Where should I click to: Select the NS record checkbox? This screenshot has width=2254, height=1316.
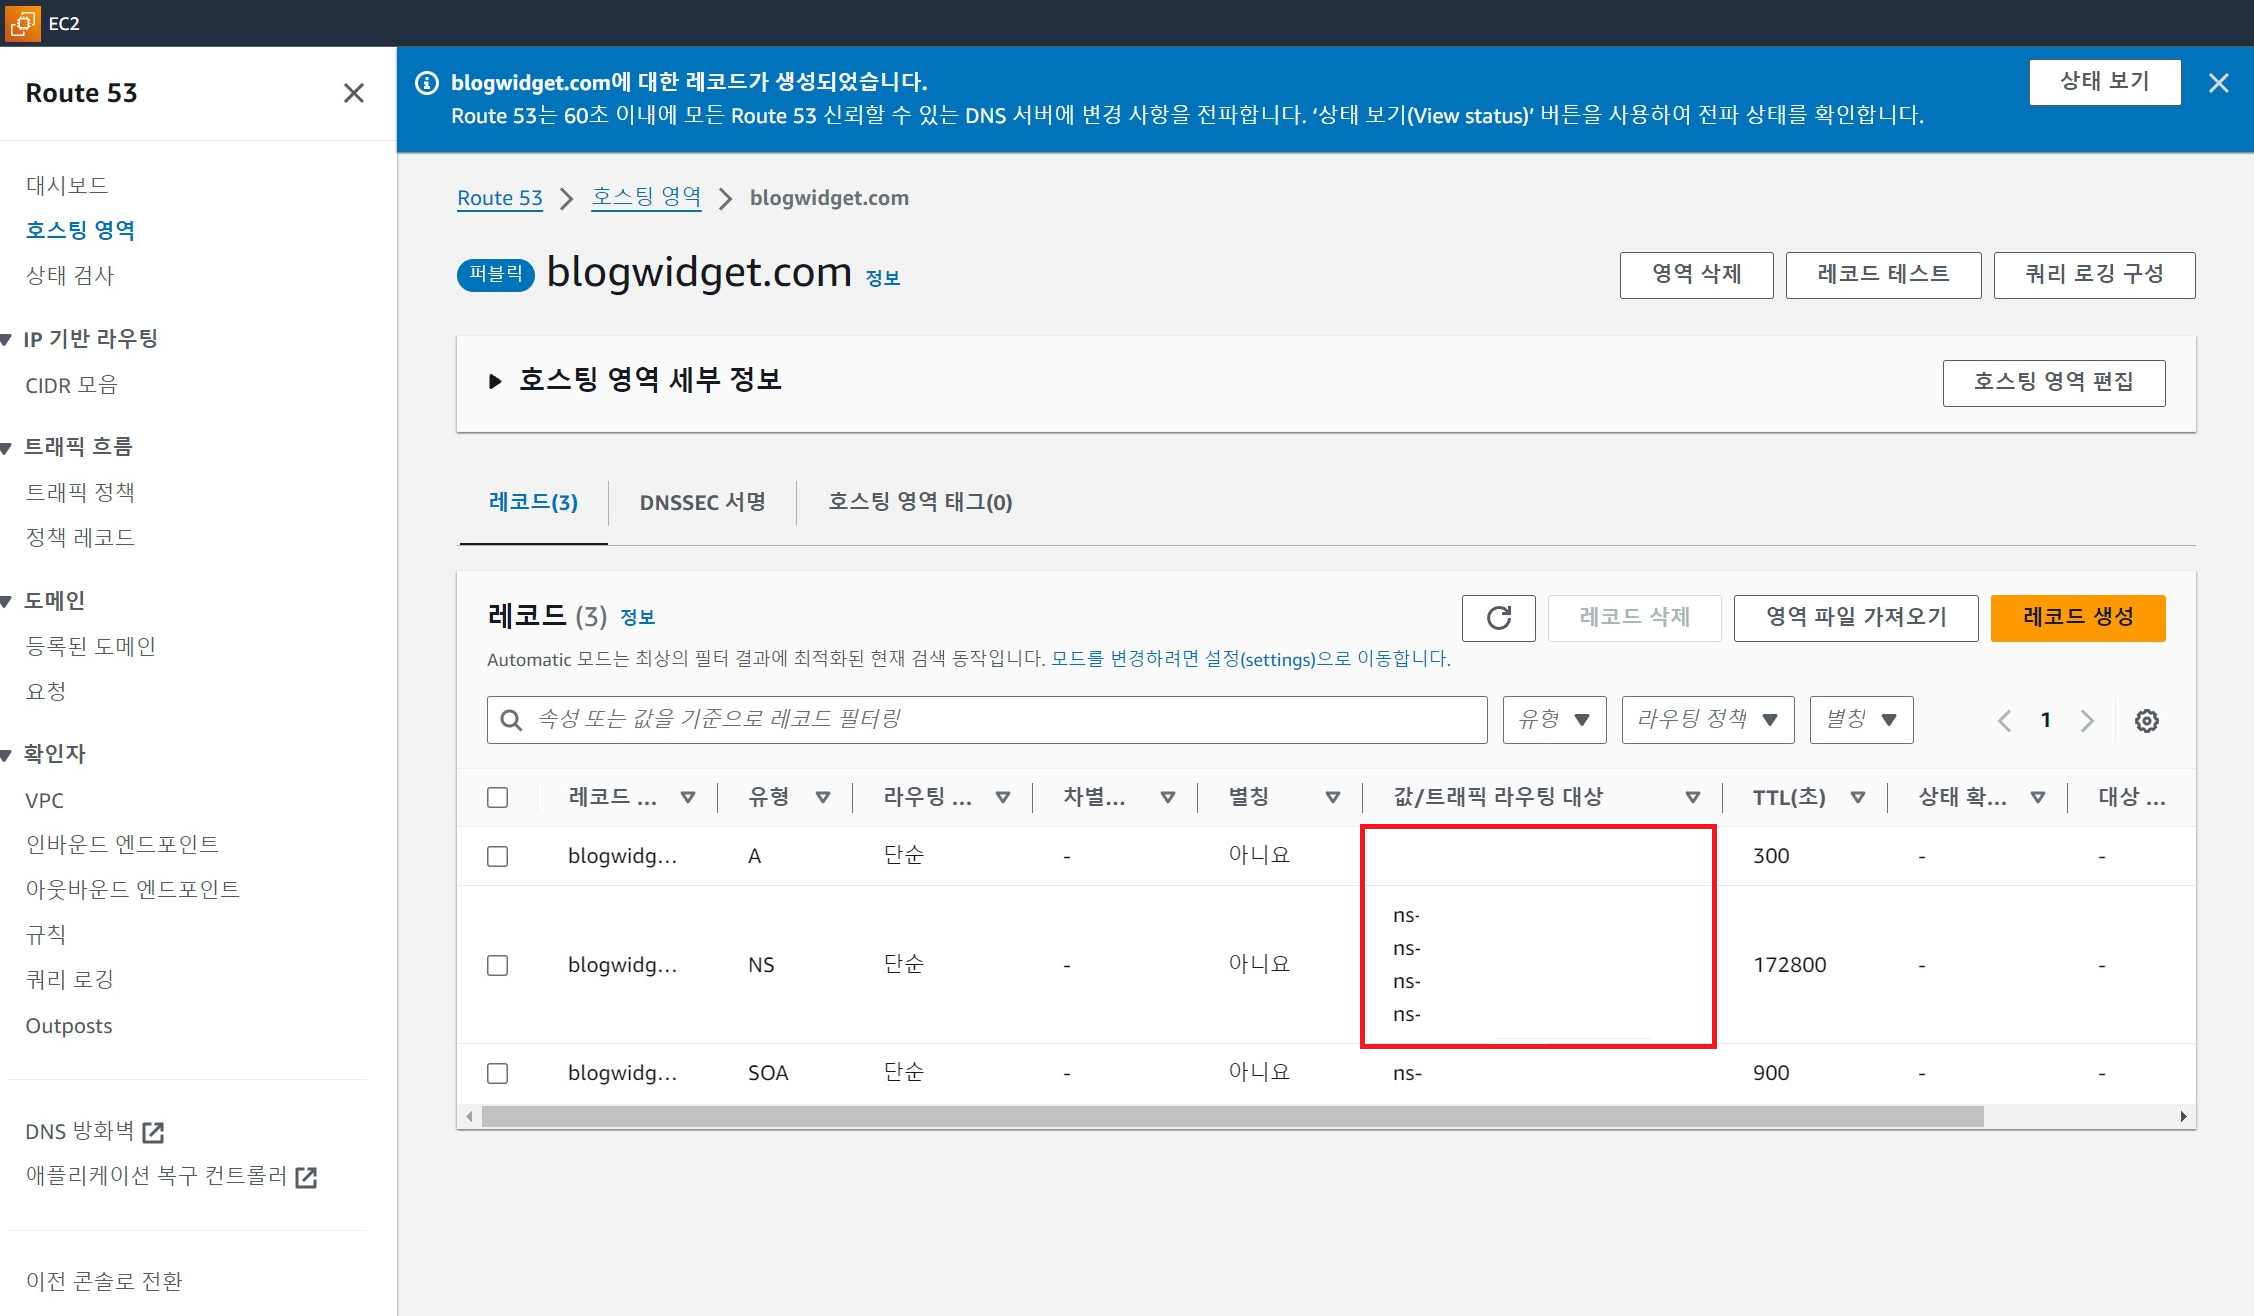(x=497, y=965)
